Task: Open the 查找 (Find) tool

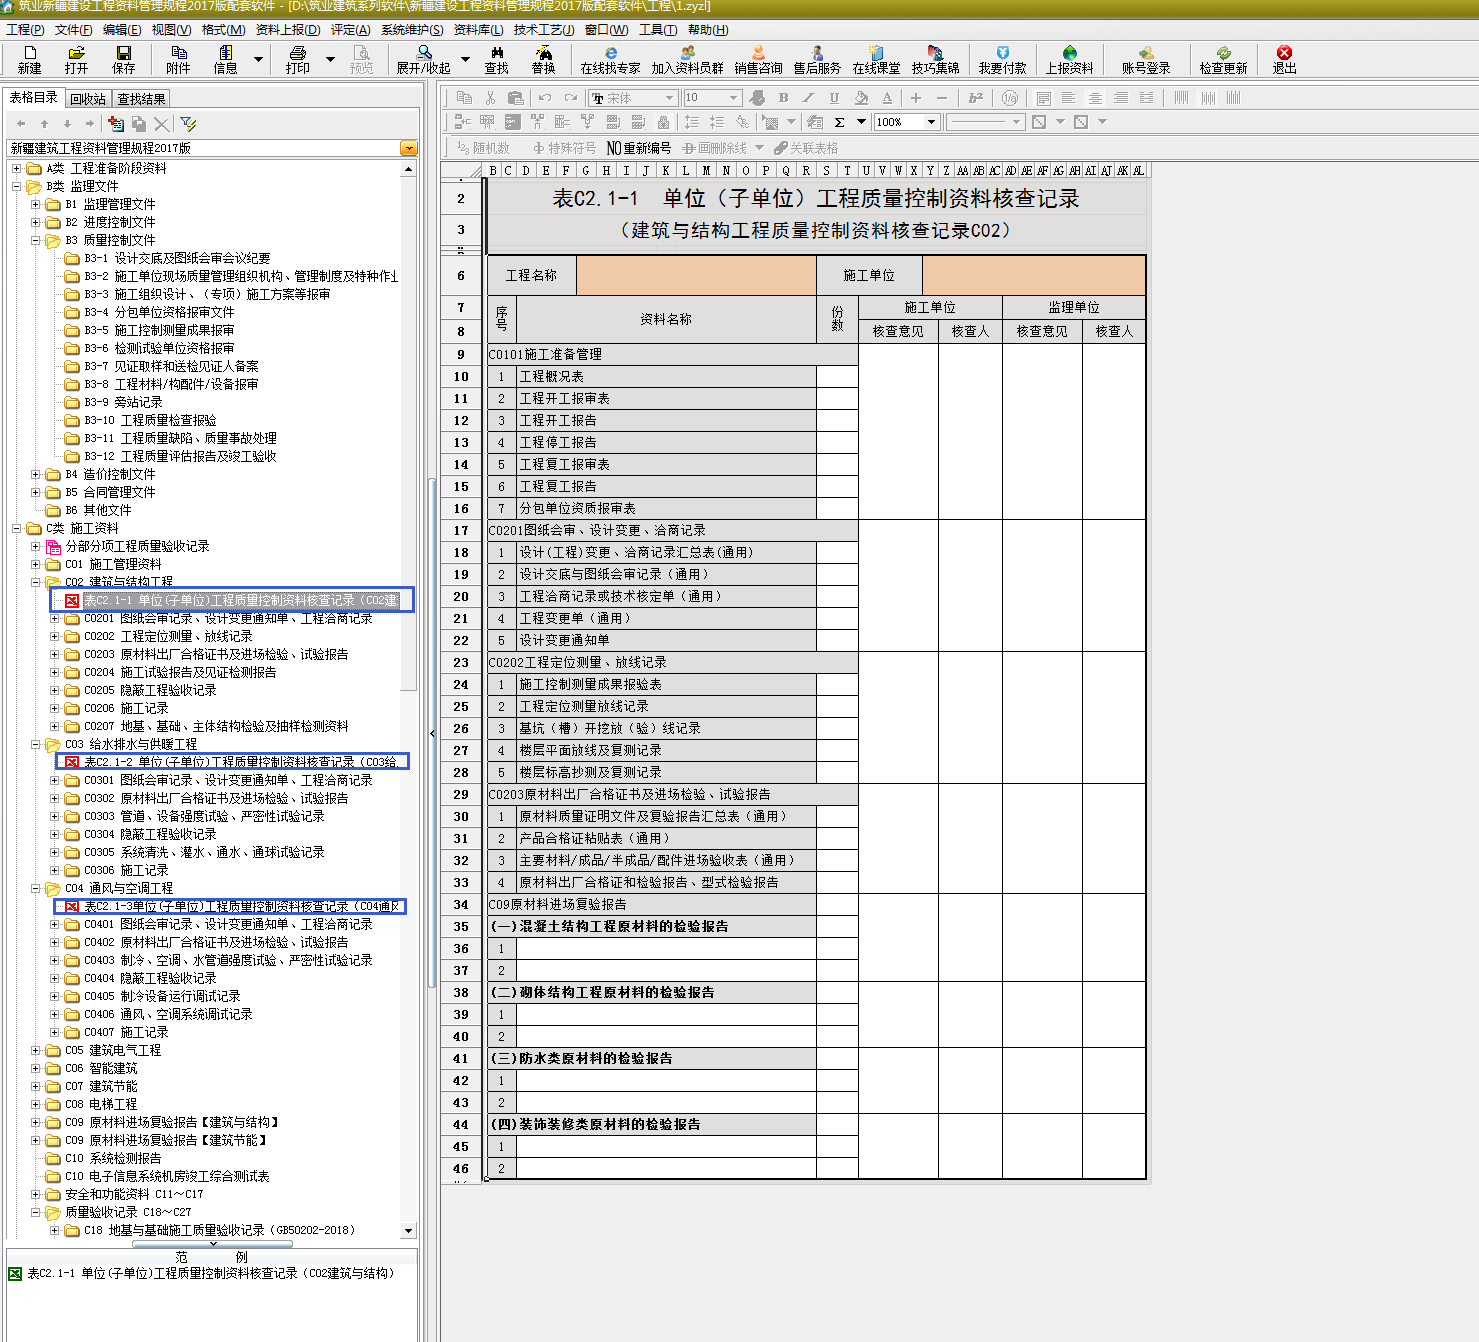Action: pyautogui.click(x=496, y=60)
